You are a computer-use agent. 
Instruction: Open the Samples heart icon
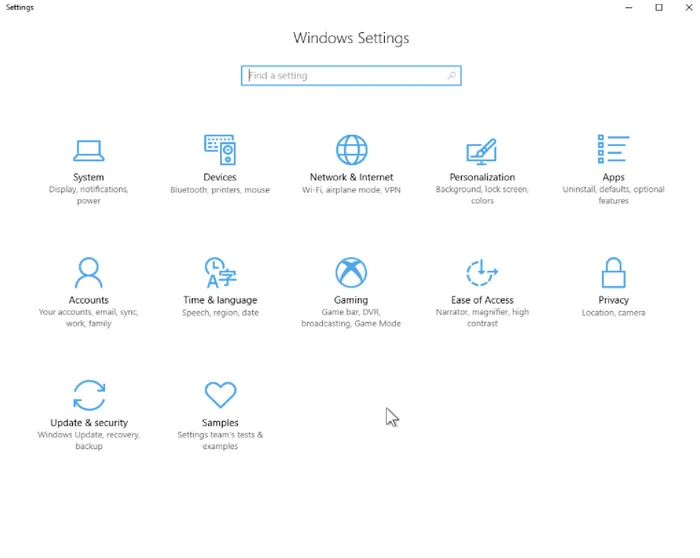click(220, 395)
